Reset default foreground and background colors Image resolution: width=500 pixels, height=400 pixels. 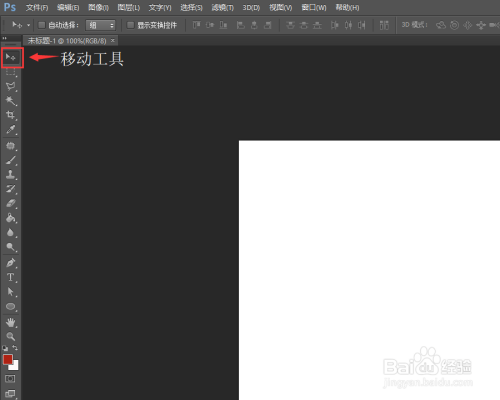[x=5, y=348]
